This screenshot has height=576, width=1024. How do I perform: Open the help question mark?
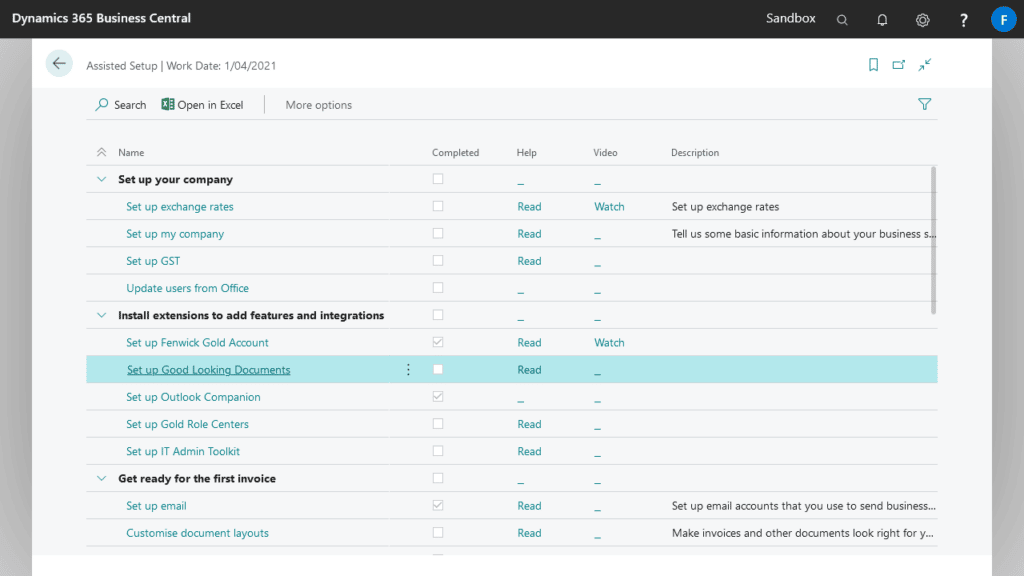(962, 19)
